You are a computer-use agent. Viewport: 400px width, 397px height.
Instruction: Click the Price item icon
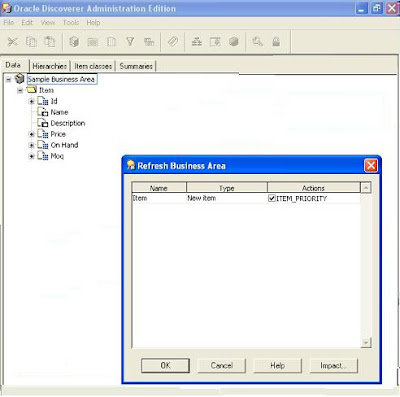point(43,134)
